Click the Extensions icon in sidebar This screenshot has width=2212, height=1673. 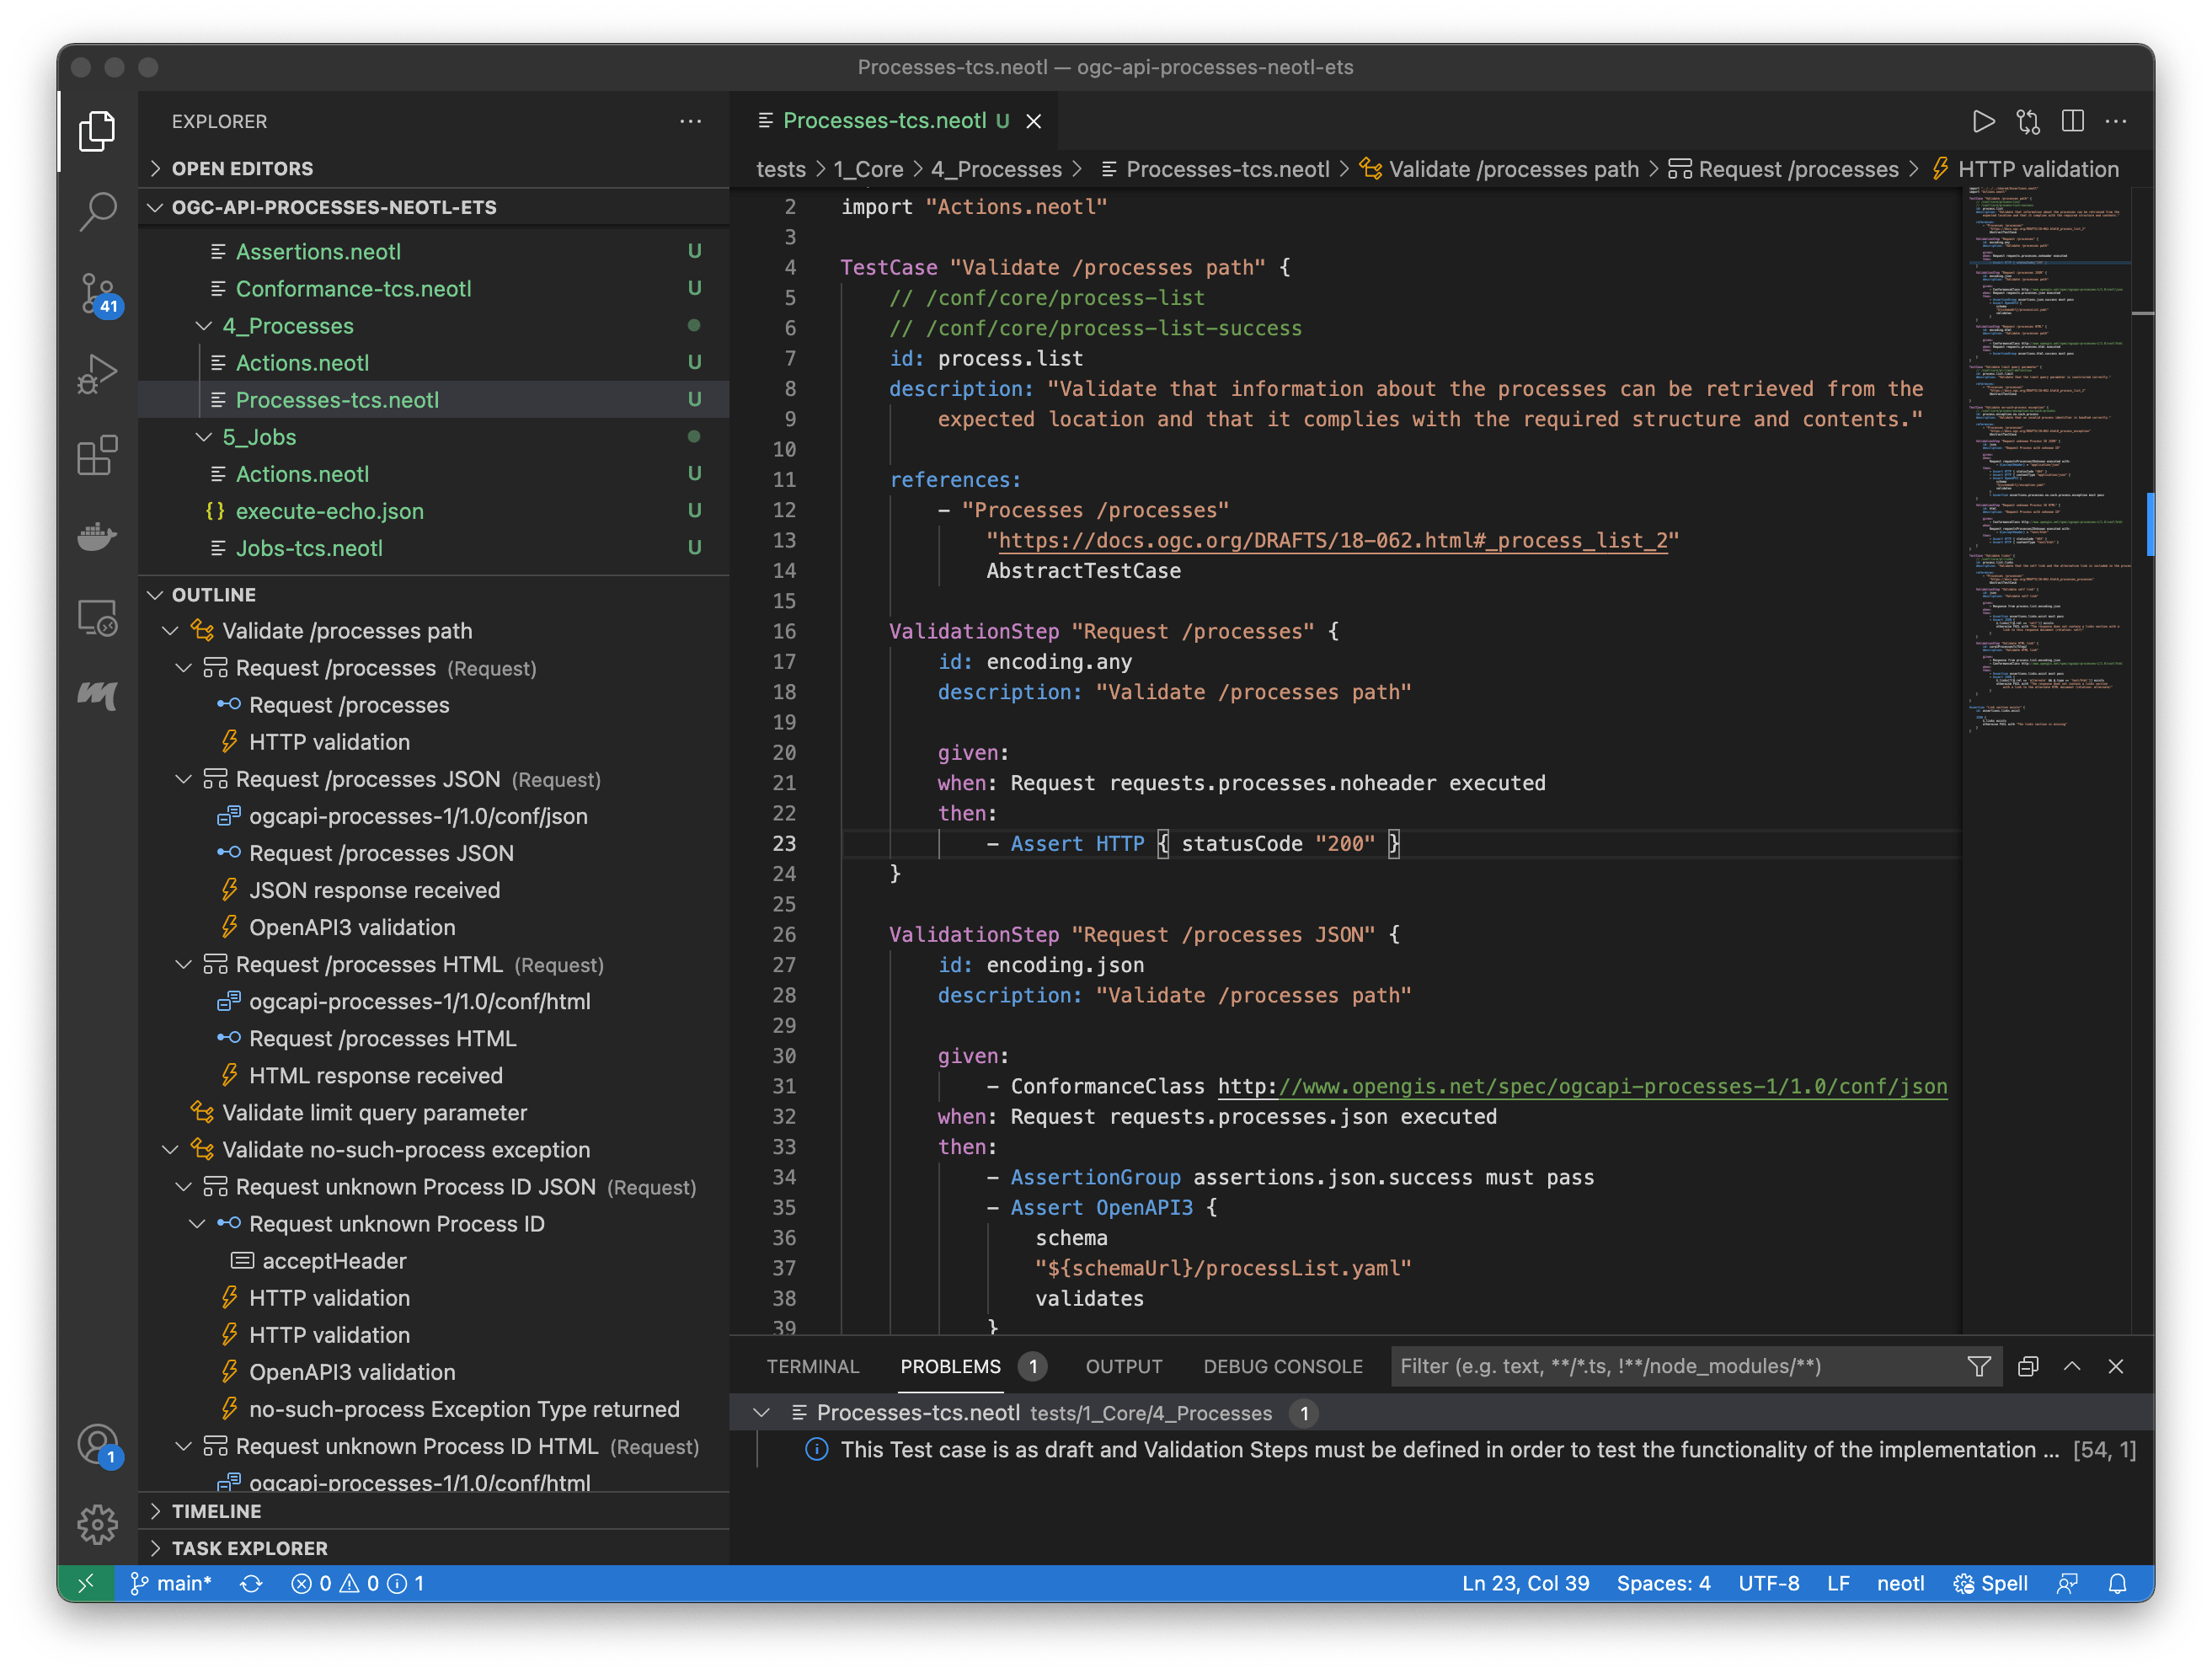[x=100, y=455]
